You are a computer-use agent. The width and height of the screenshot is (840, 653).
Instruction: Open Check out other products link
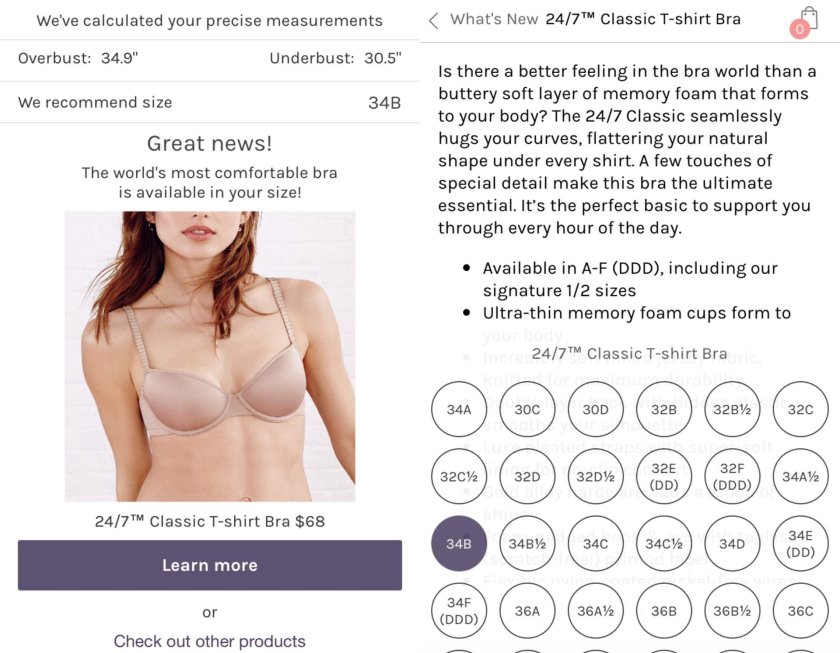(209, 641)
